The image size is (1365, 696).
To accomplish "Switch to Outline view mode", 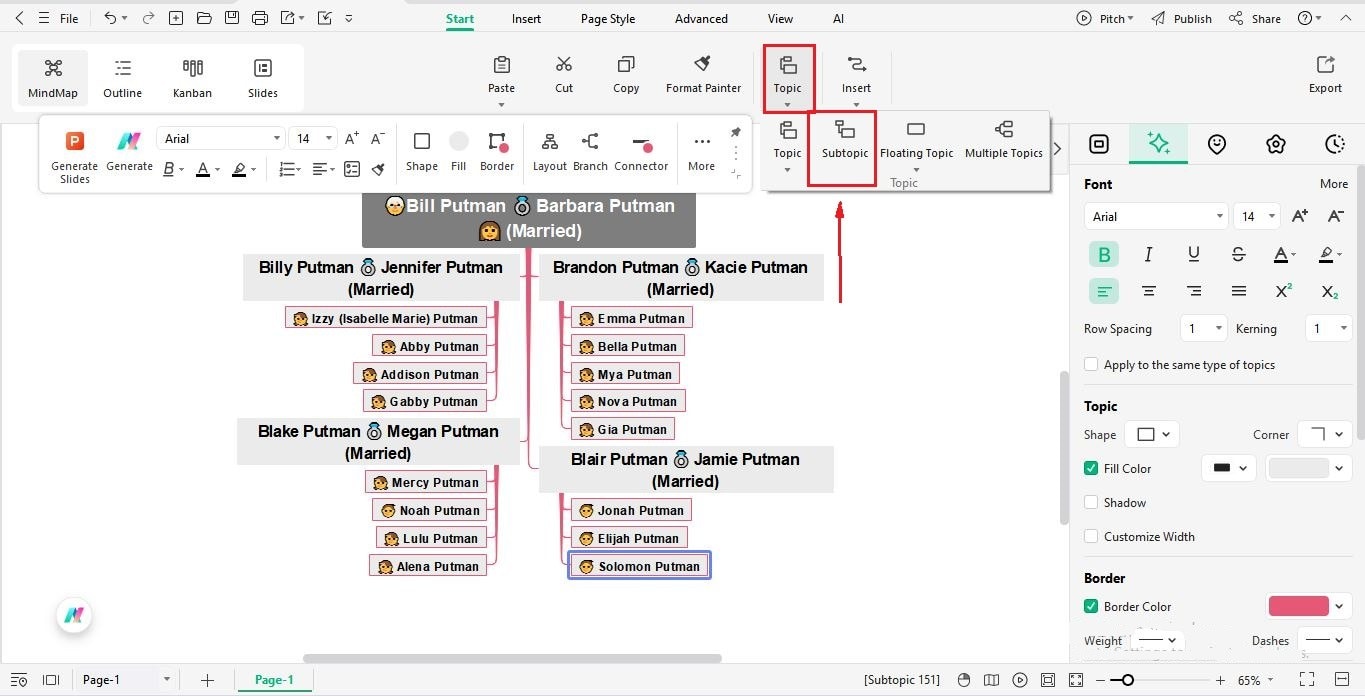I will 122,79.
